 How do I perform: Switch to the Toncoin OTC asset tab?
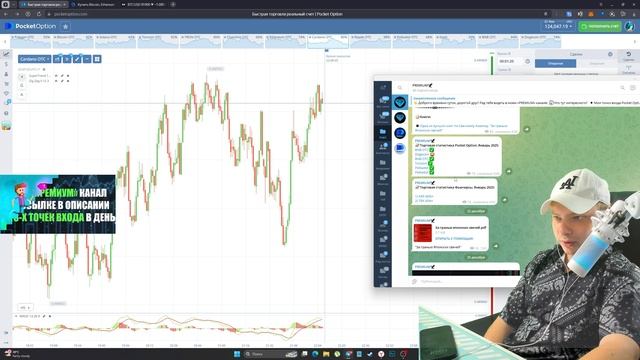coord(158,41)
